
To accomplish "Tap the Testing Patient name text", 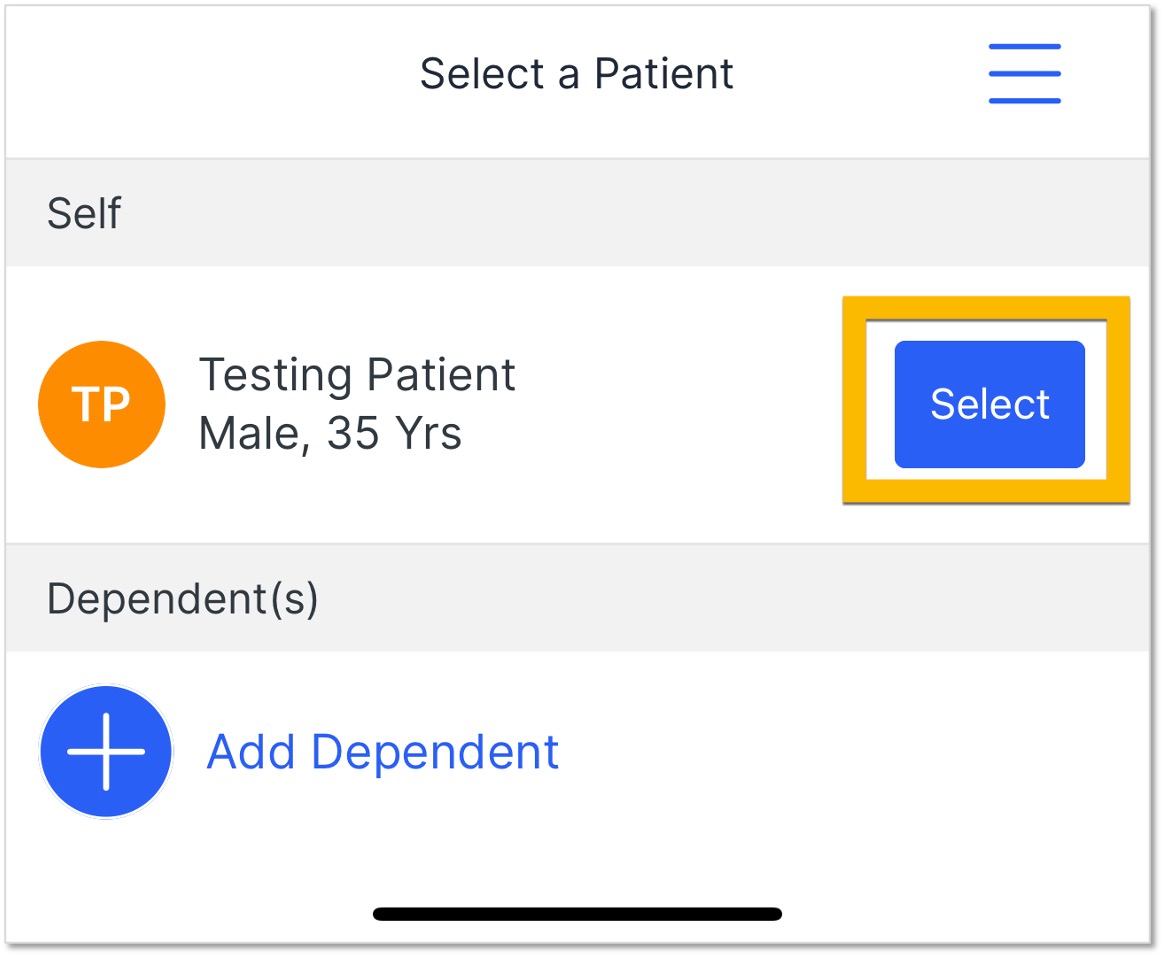I will [x=358, y=374].
